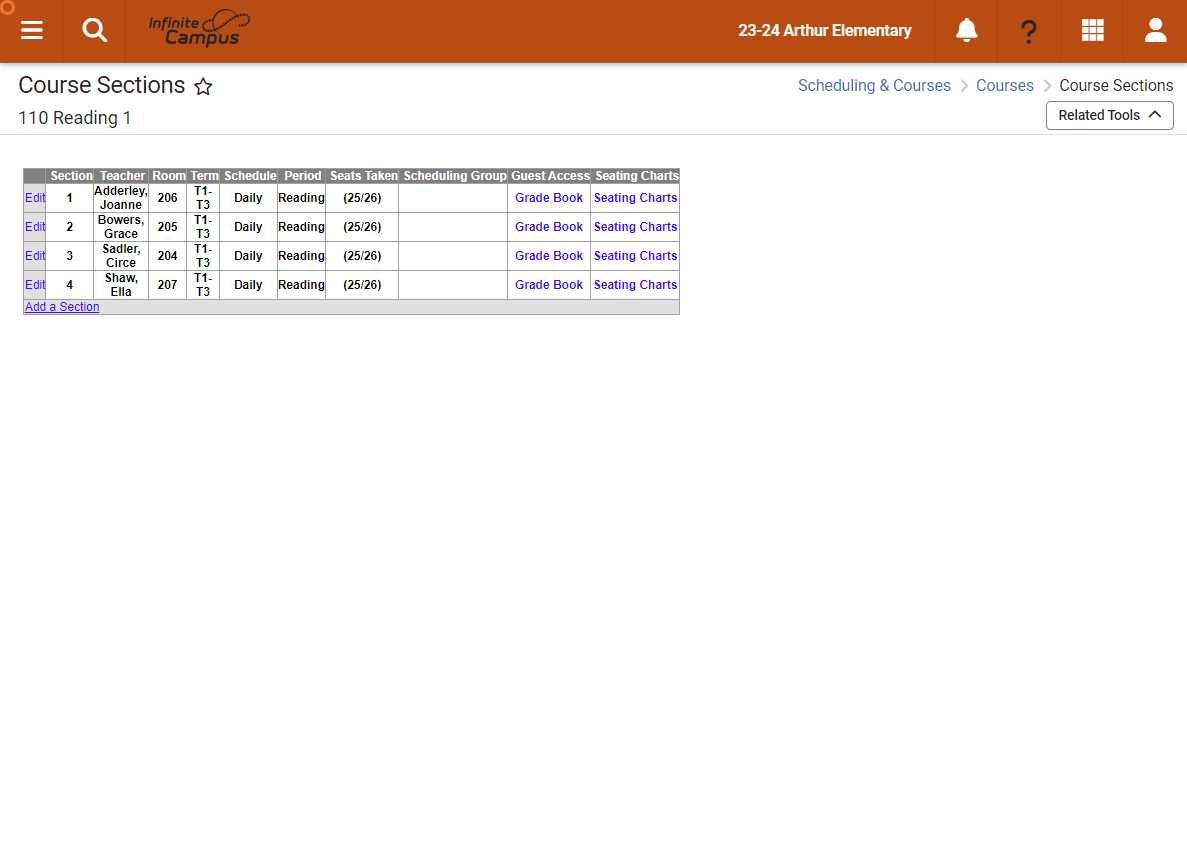The image size is (1187, 849).
Task: Click the Term column header
Action: (x=204, y=176)
